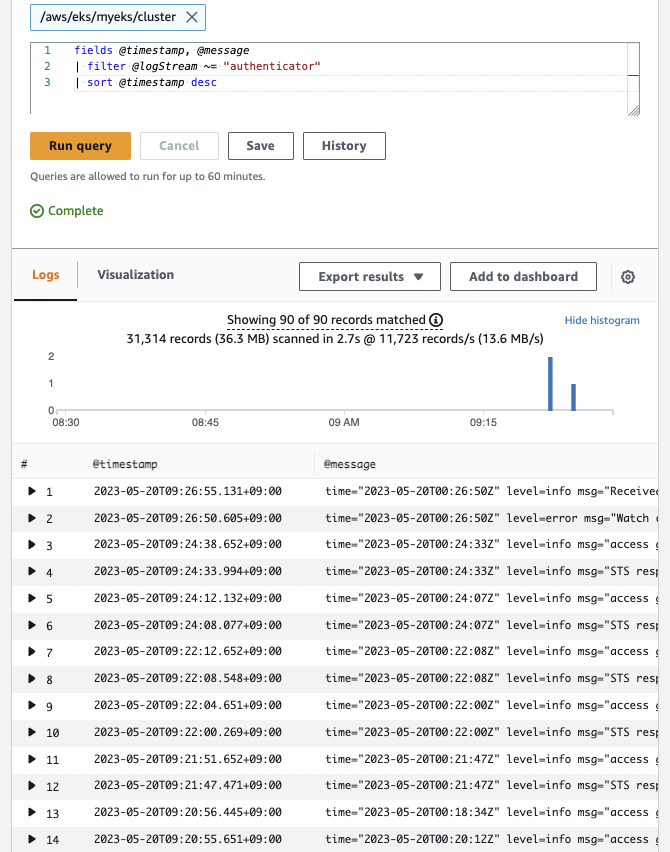Expand log row 9
Viewport: 670px width, 852px height.
[x=32, y=705]
